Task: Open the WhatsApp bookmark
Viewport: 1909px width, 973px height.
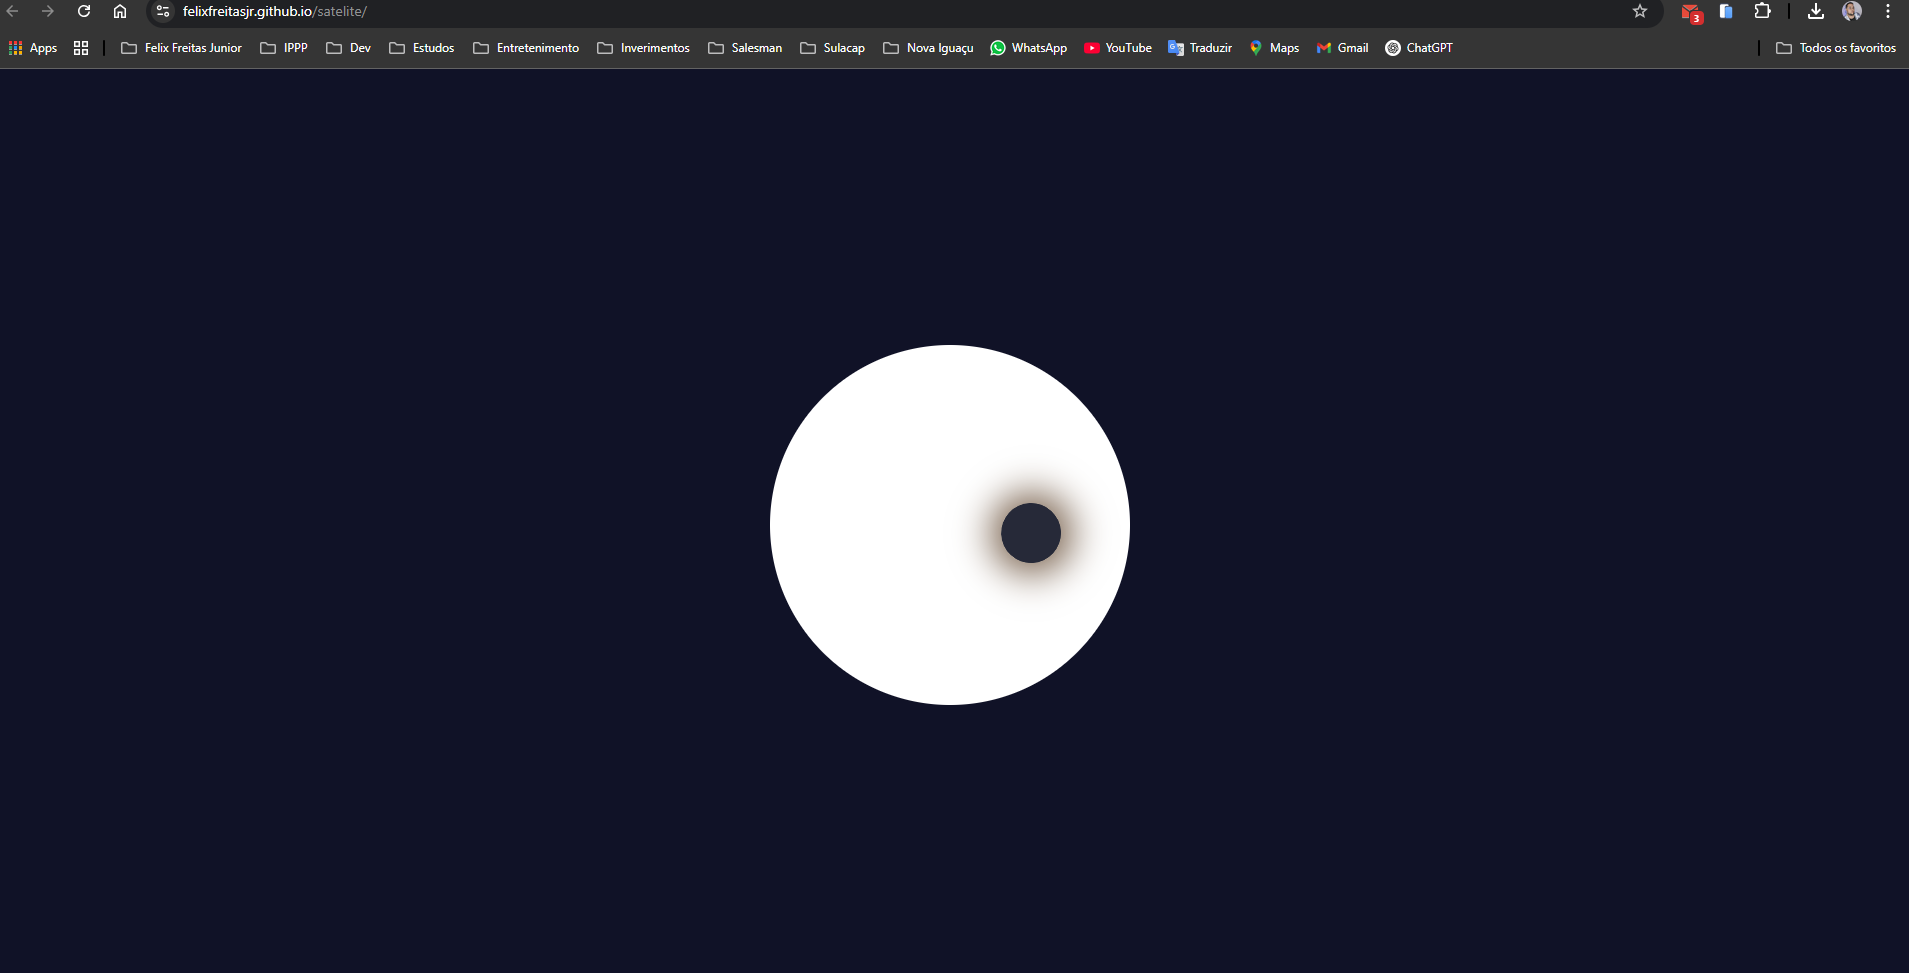Action: pyautogui.click(x=1028, y=48)
